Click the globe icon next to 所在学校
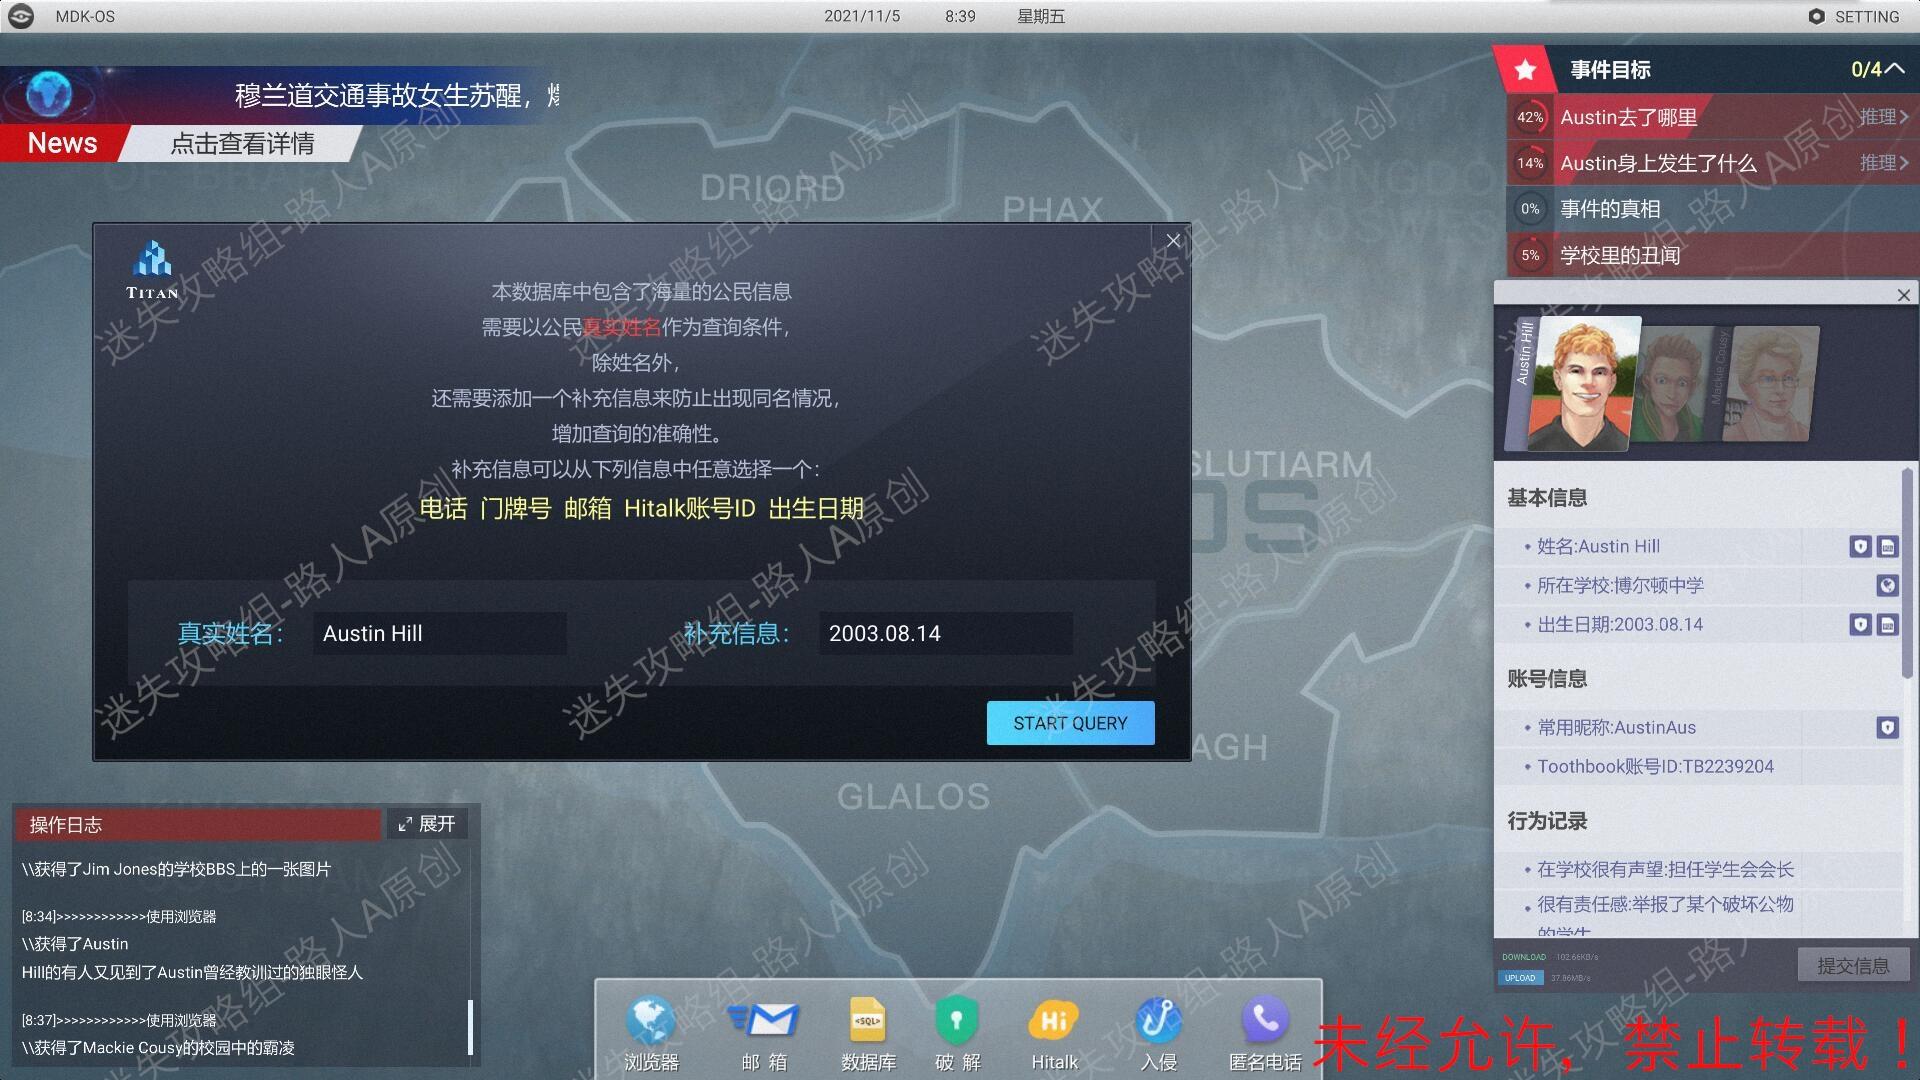1920x1080 pixels. click(1887, 586)
